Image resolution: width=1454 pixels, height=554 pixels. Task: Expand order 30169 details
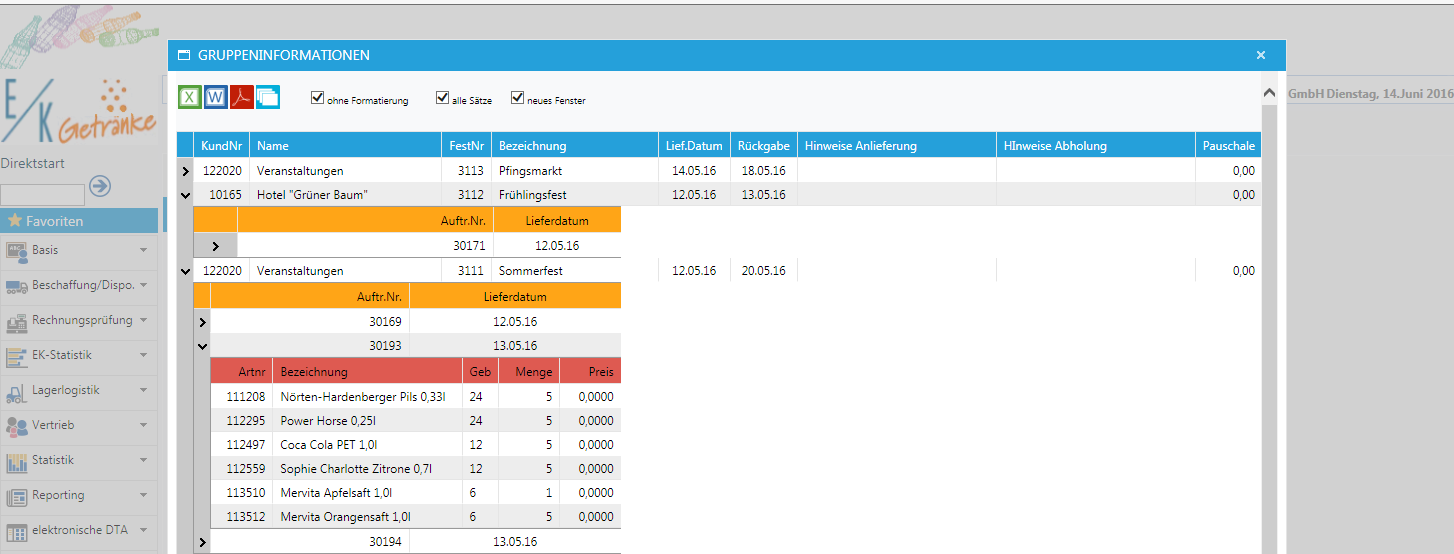click(203, 322)
